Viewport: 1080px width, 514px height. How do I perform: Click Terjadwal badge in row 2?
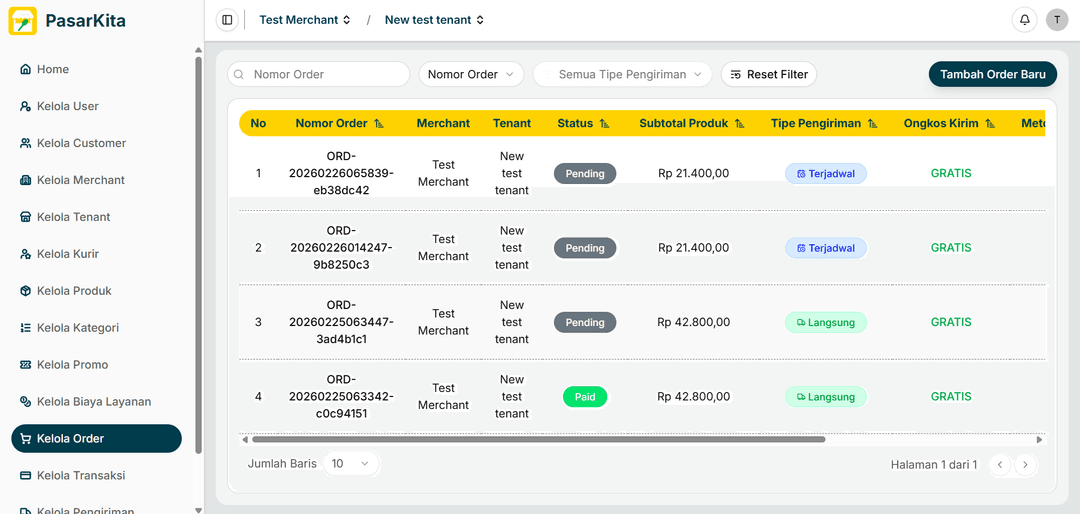[x=826, y=248]
